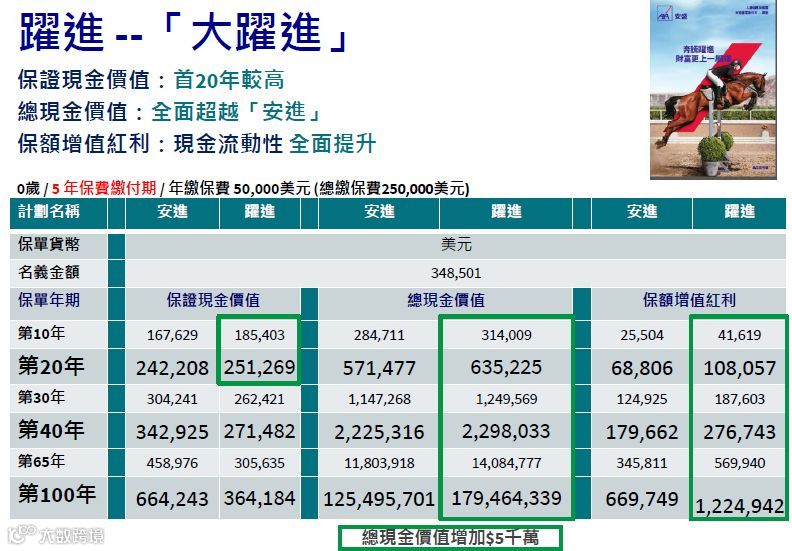Click the 保單貨幣 row label
Screen dimensions: 792x551
click(x=49, y=244)
